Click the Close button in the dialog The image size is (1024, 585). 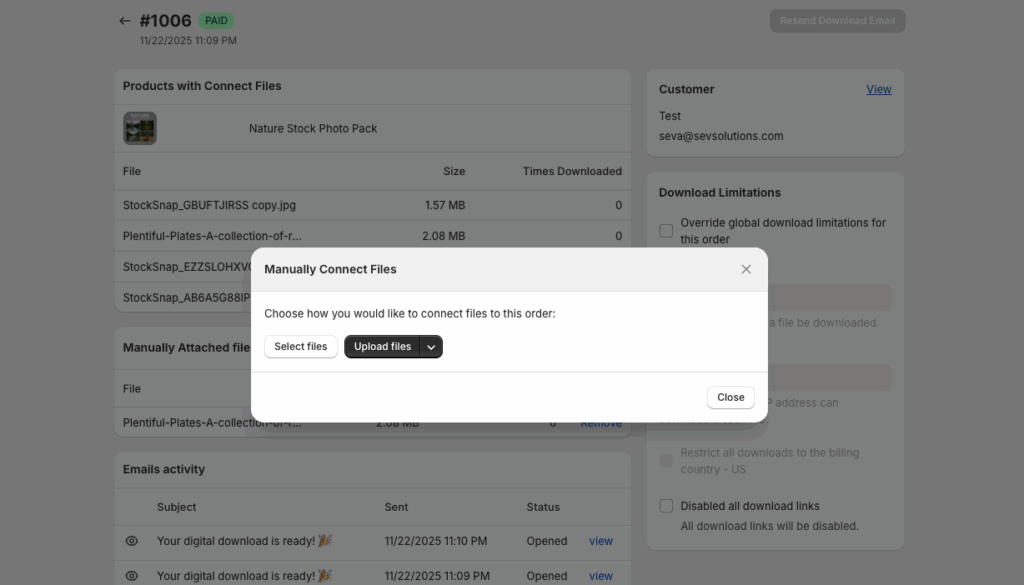[730, 397]
